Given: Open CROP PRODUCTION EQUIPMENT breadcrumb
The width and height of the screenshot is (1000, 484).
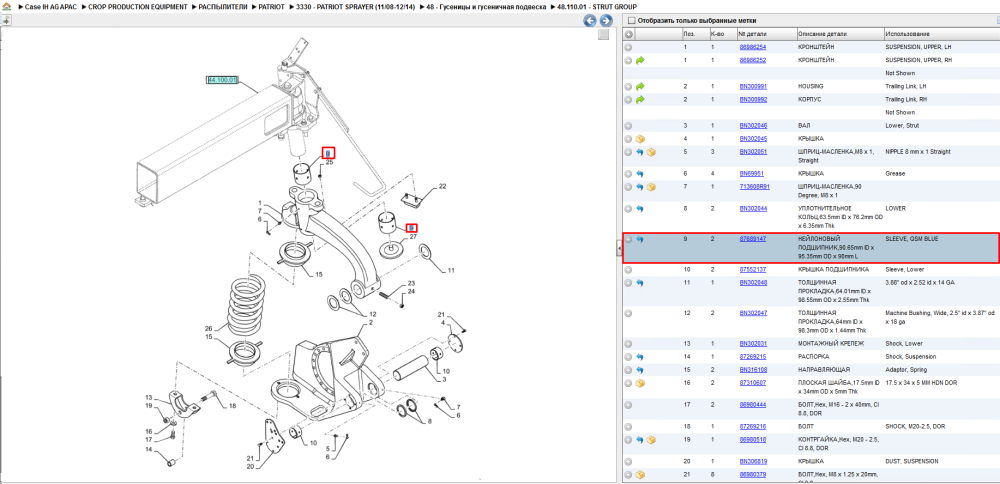Looking at the screenshot, I should click(x=138, y=6).
